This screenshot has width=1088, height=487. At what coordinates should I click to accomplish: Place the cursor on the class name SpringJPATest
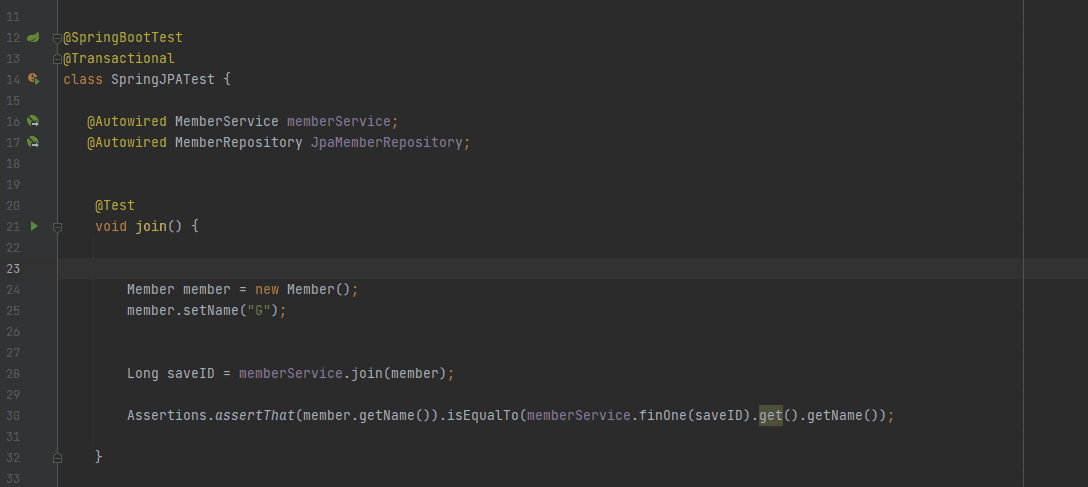[x=162, y=80]
